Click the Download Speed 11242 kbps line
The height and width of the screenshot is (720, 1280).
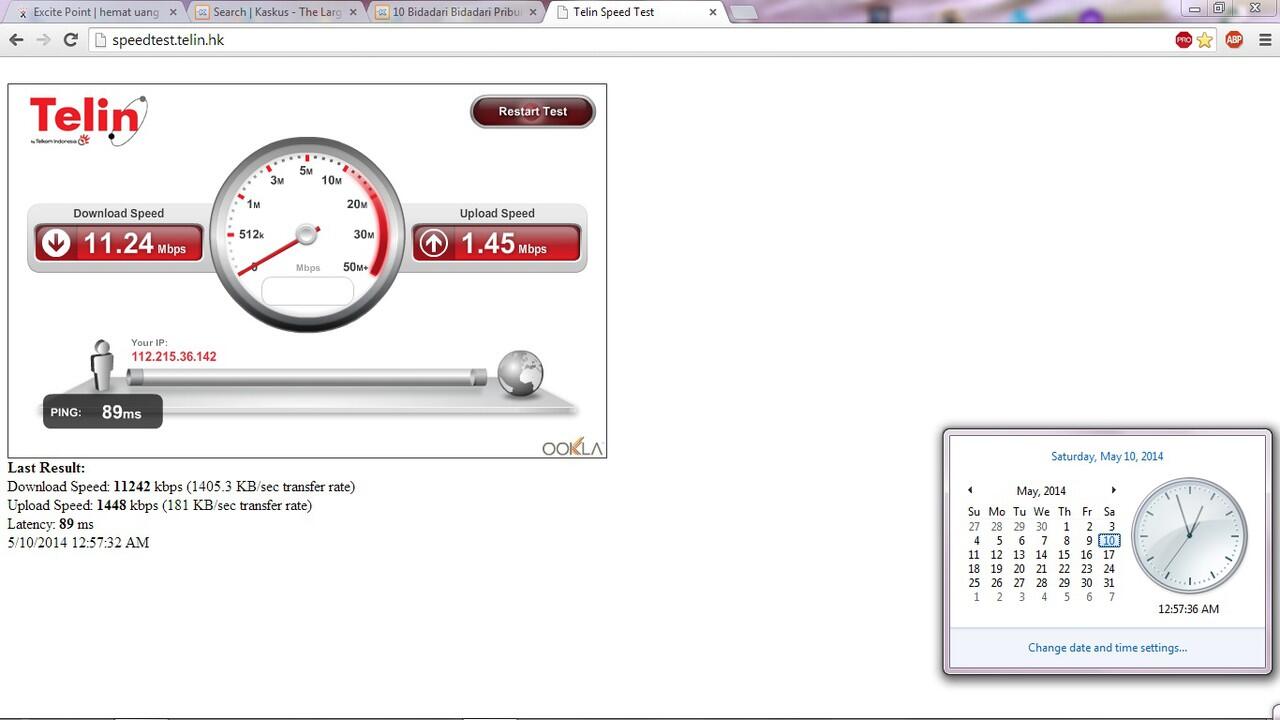click(x=181, y=487)
